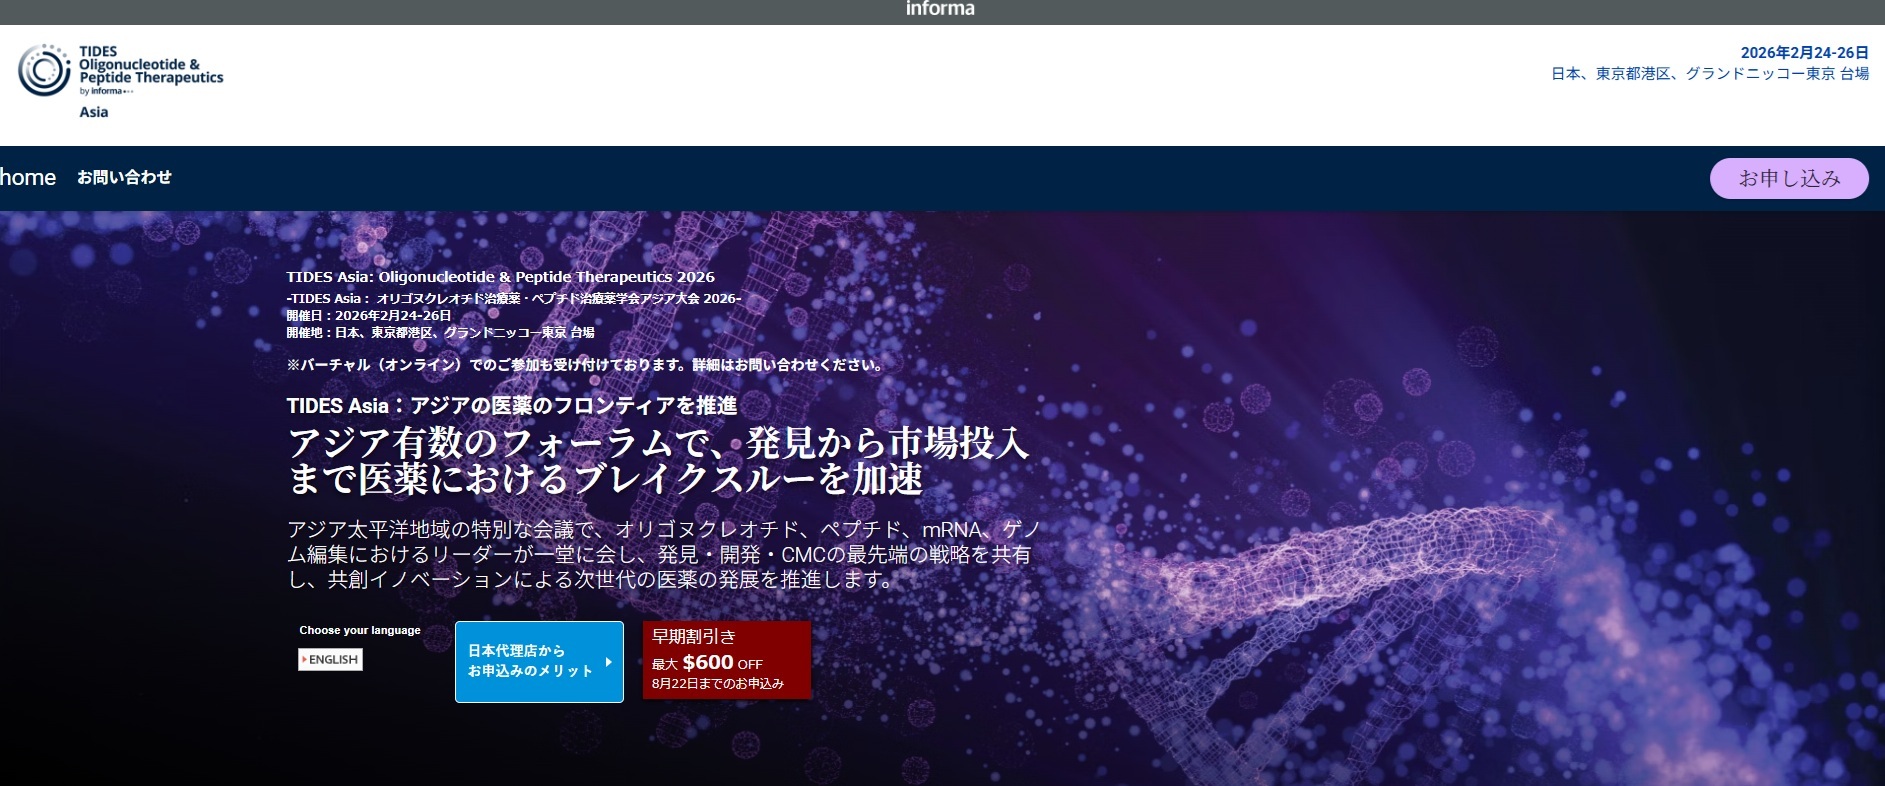Click the informa brand header text

[x=940, y=9]
